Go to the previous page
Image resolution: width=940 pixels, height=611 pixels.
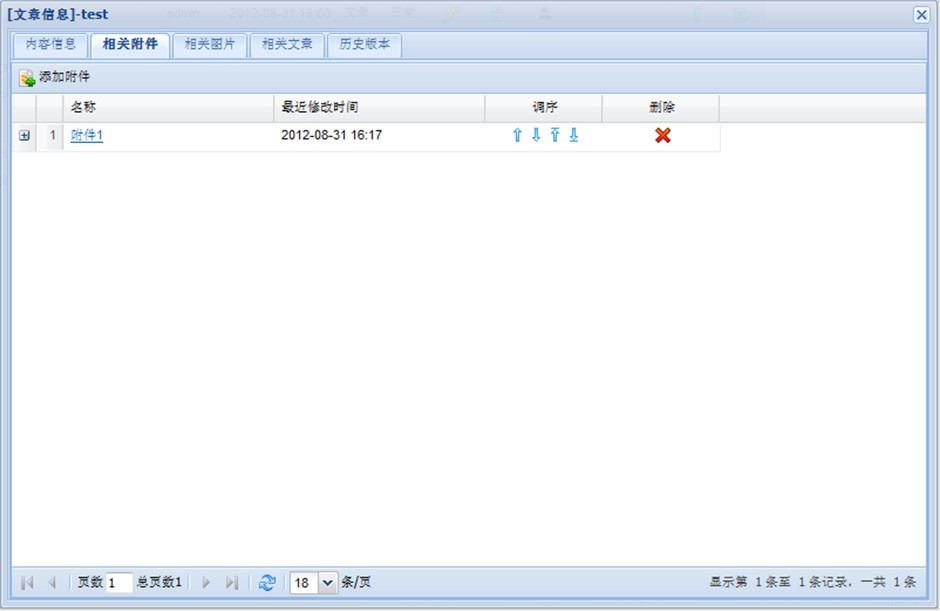52,582
